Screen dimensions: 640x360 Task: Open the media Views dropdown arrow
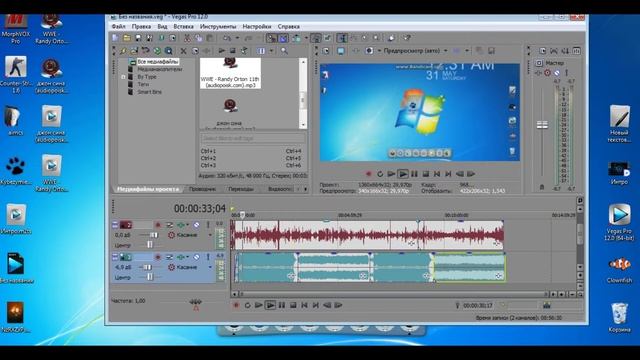[x=271, y=51]
